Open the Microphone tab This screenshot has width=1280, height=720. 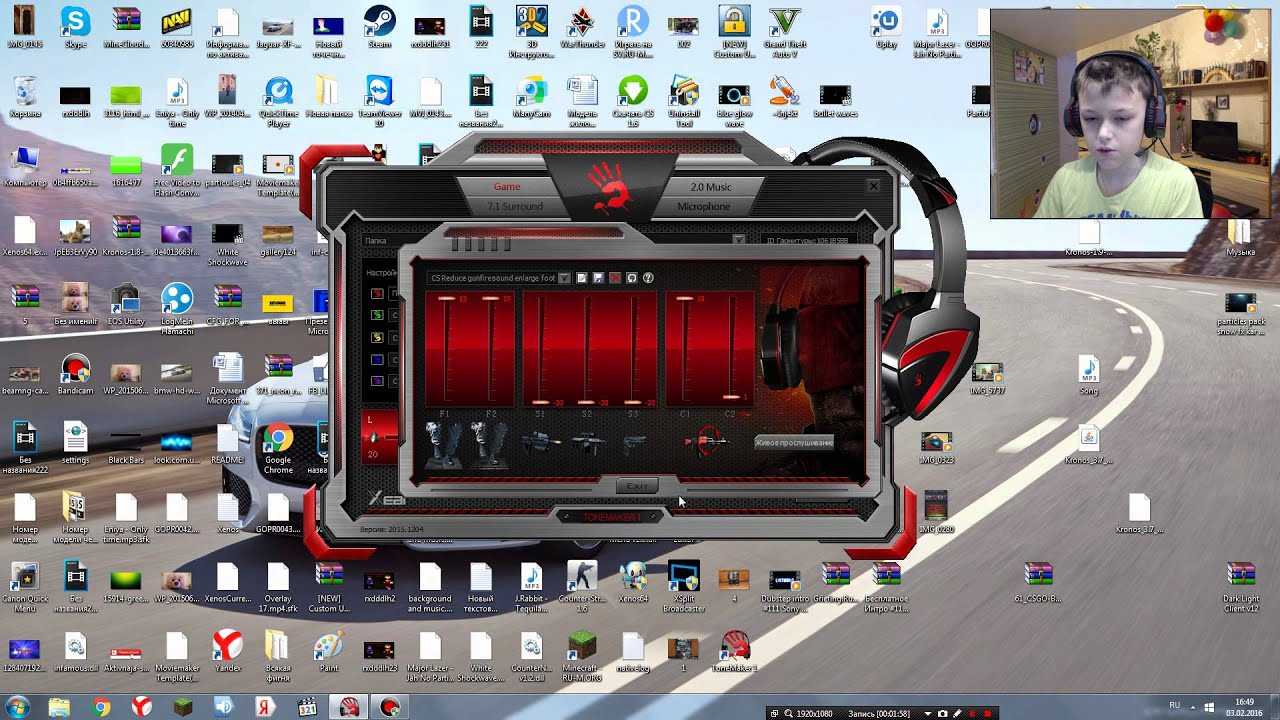[x=703, y=206]
